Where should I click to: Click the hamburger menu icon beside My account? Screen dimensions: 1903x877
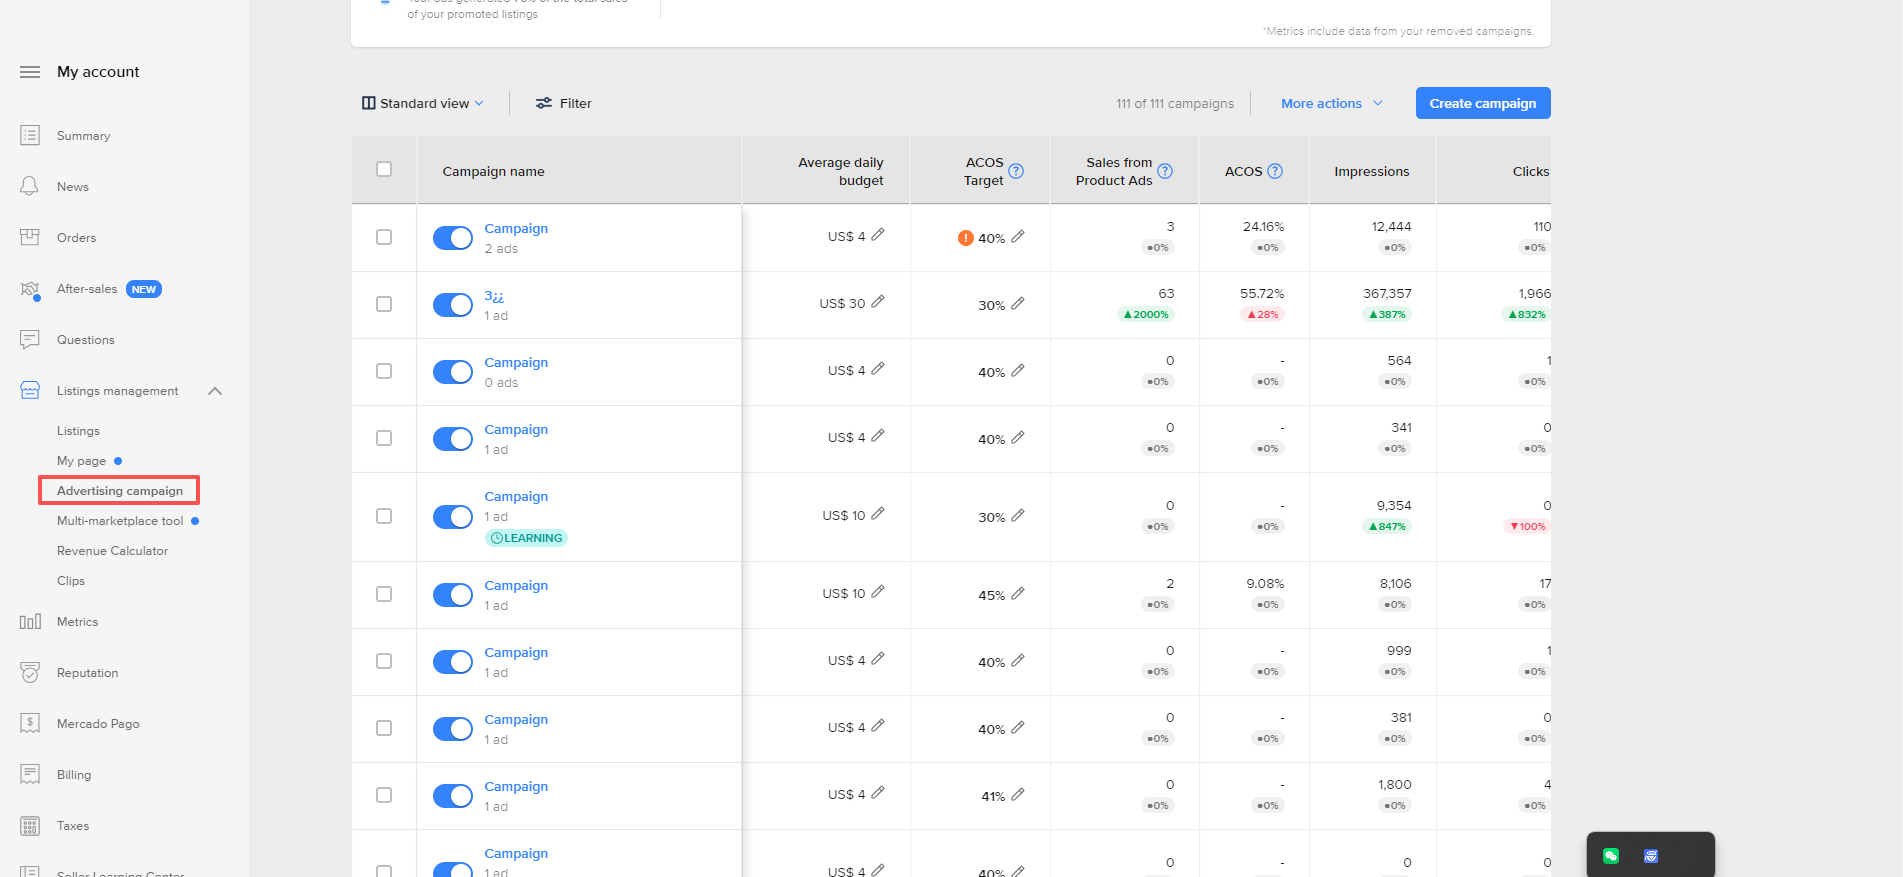(30, 72)
